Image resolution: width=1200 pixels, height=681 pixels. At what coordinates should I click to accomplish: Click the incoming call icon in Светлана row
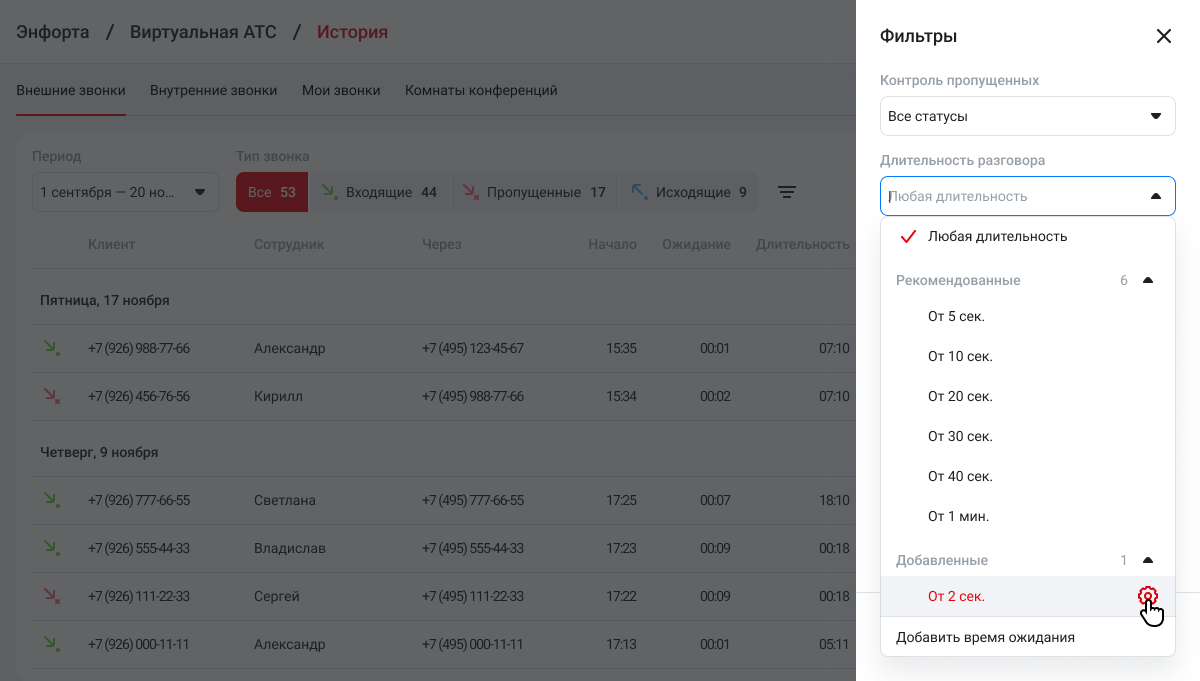[51, 500]
